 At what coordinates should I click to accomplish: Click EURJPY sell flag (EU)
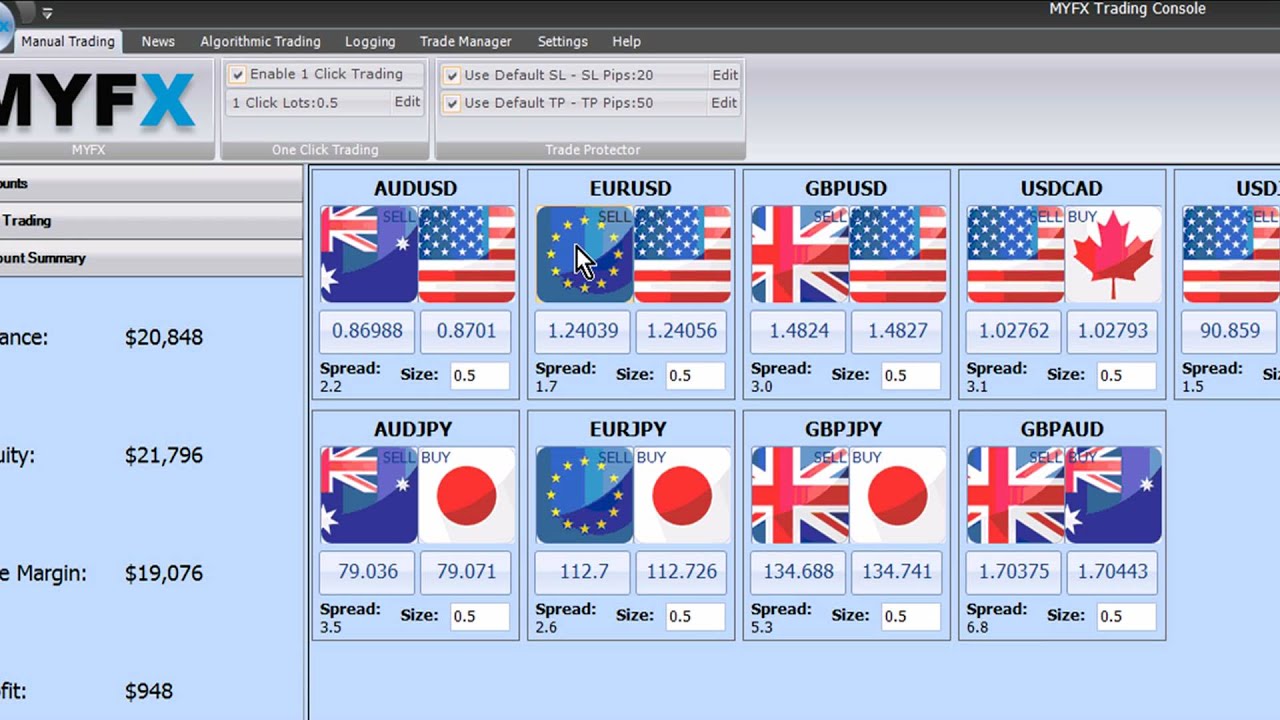[585, 495]
